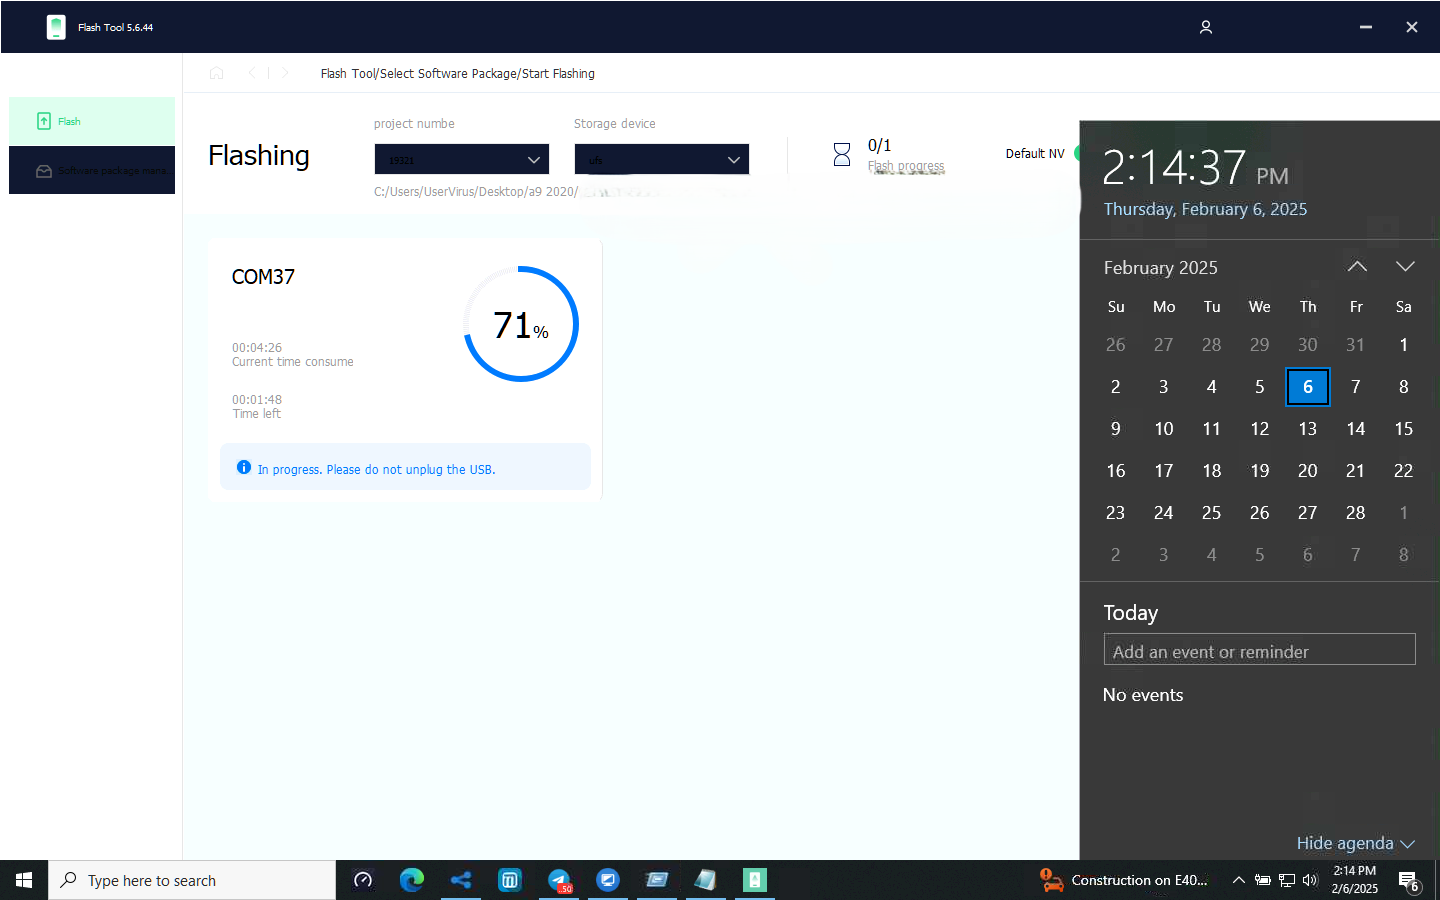This screenshot has height=900, width=1440.
Task: Click the Add an event or reminder field
Action: coord(1259,651)
